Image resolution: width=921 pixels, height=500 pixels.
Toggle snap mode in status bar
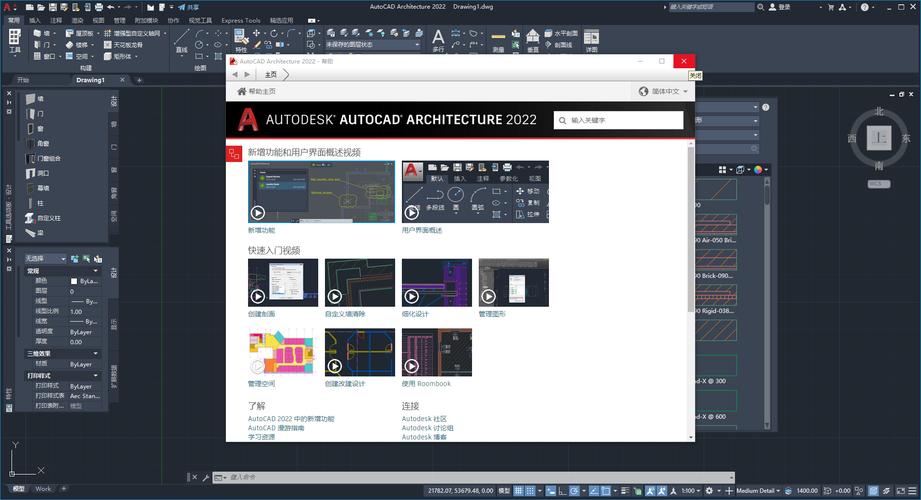530,491
